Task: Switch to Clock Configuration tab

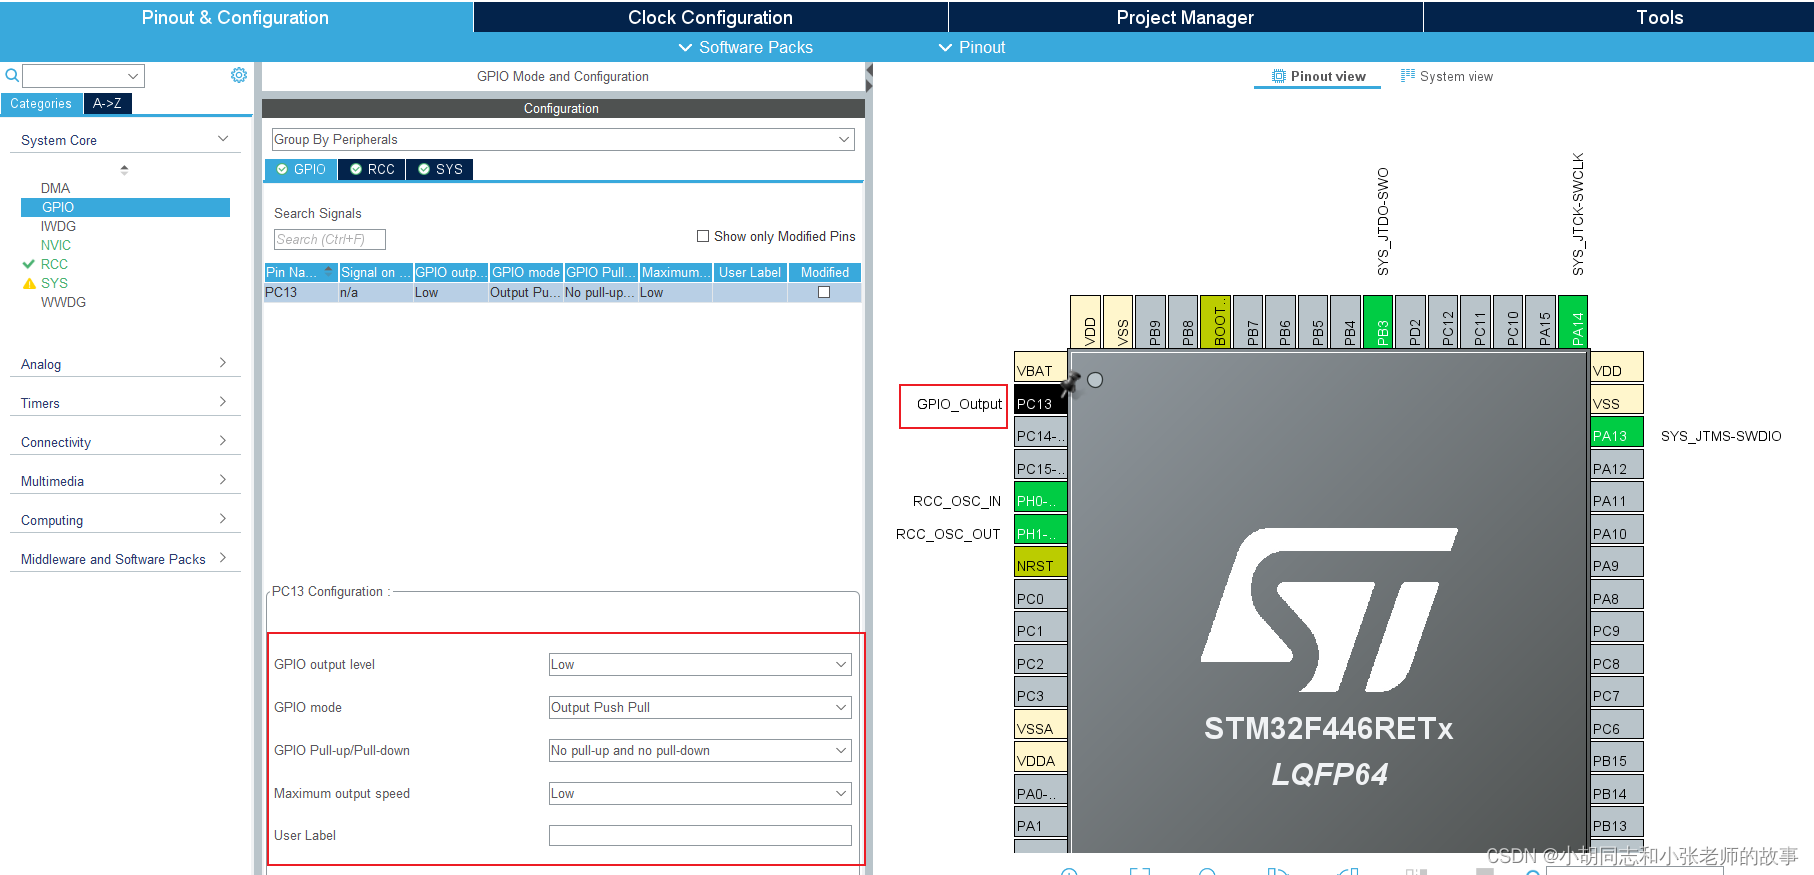Action: (x=710, y=17)
